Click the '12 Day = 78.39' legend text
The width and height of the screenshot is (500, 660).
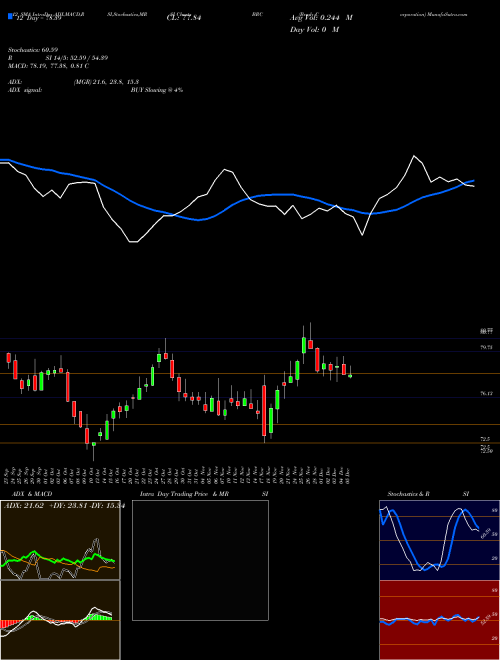[37, 18]
